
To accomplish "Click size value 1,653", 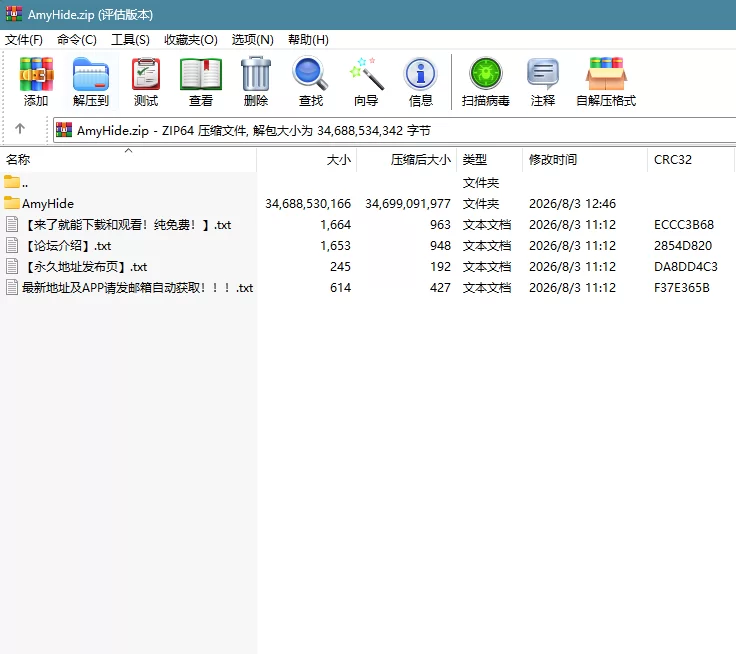I will tap(336, 246).
